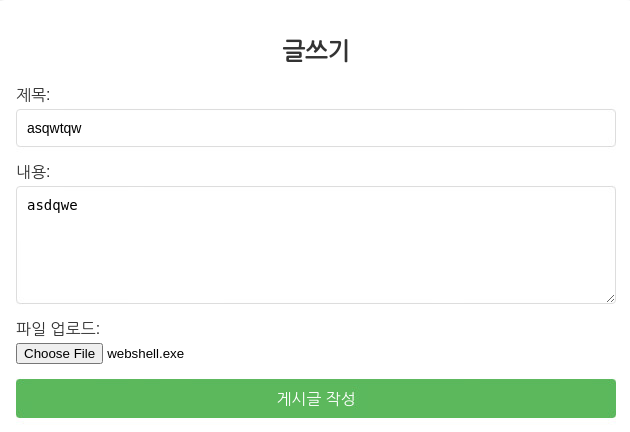Focus the 내용 content textarea
Screen dimensions: 630x432
(316, 245)
